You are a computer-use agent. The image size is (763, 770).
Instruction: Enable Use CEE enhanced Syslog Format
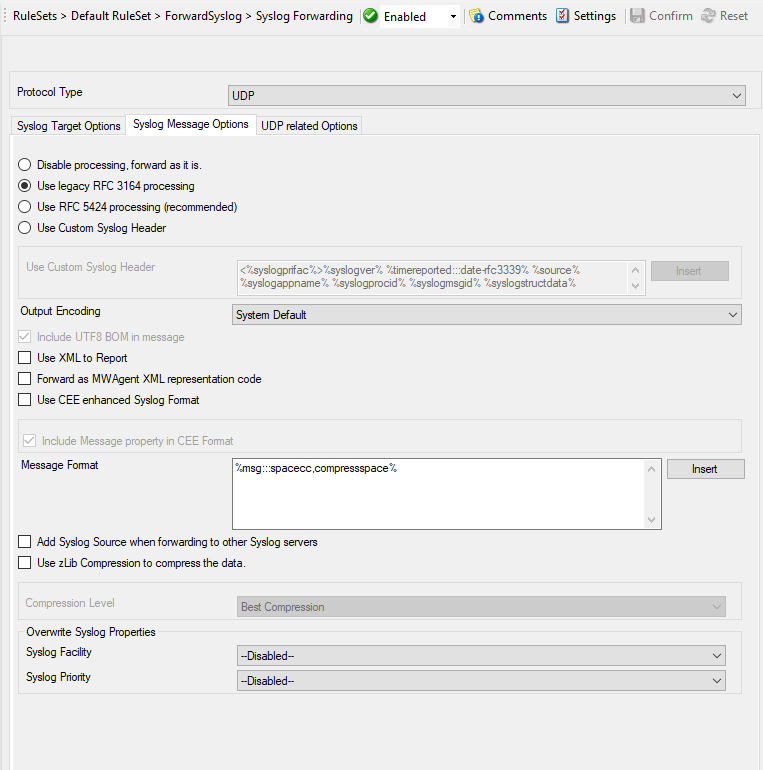[25, 400]
